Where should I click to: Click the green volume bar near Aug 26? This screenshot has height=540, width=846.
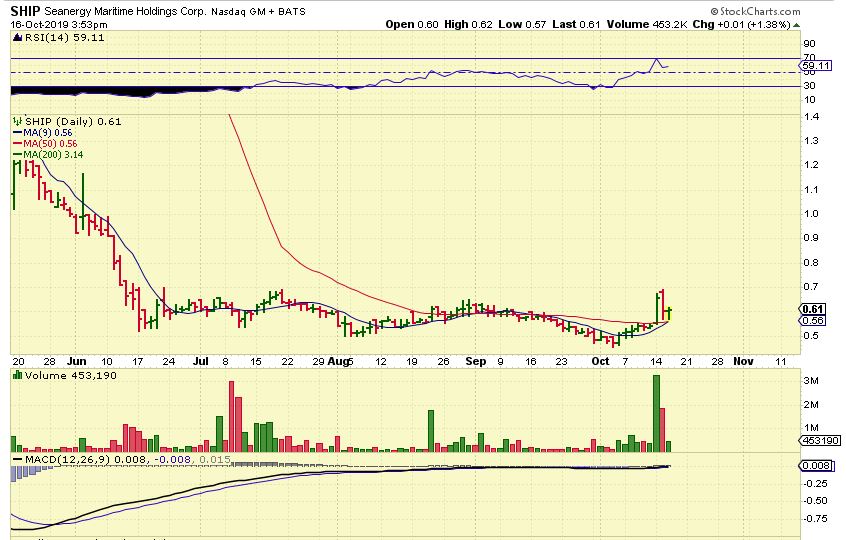coord(431,431)
